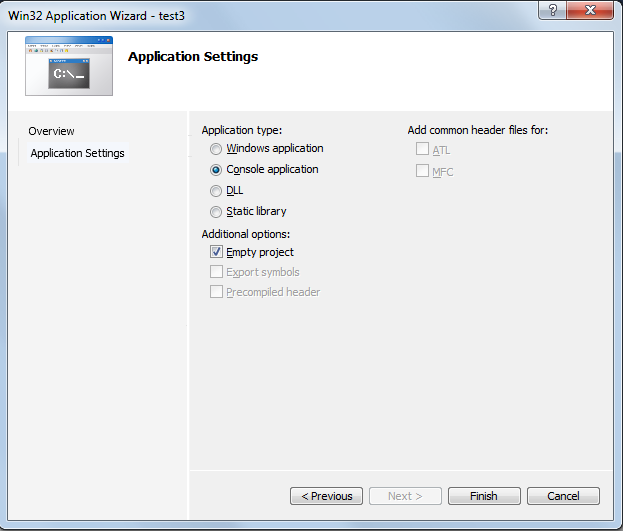Go to the Overview page
The image size is (623, 531).
(51, 131)
